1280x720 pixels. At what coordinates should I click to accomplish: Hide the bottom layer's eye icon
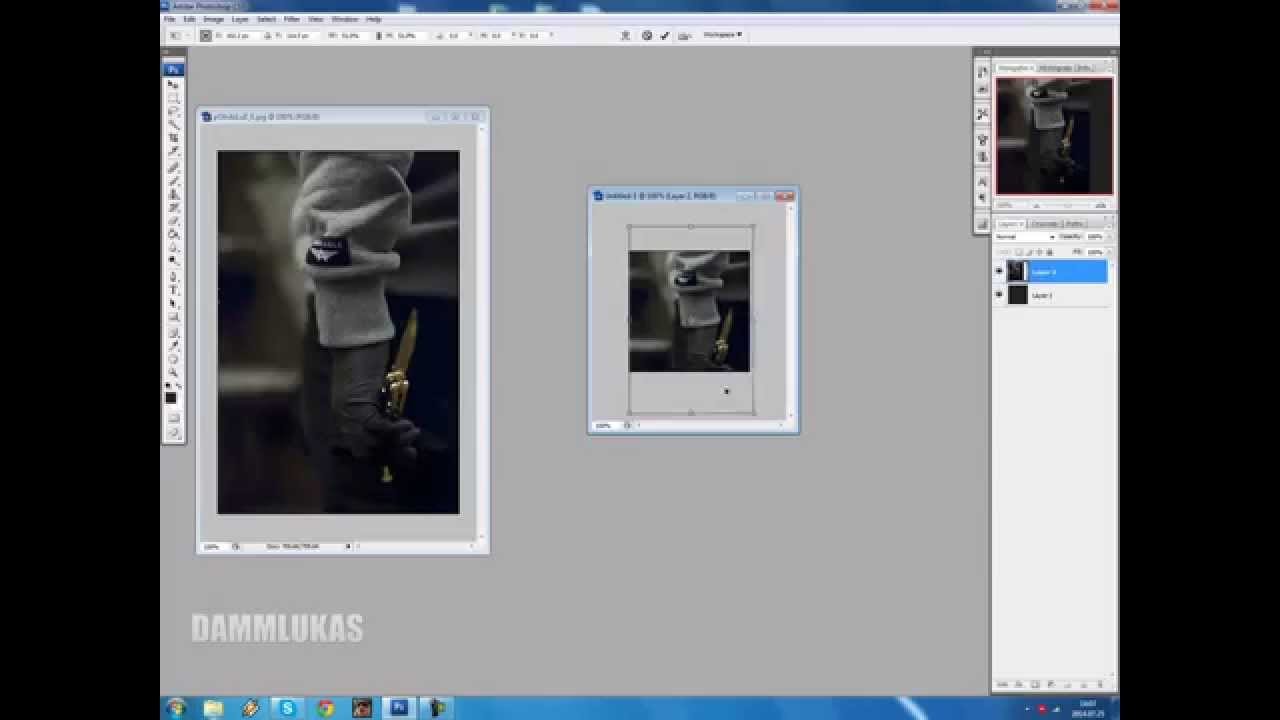click(999, 295)
